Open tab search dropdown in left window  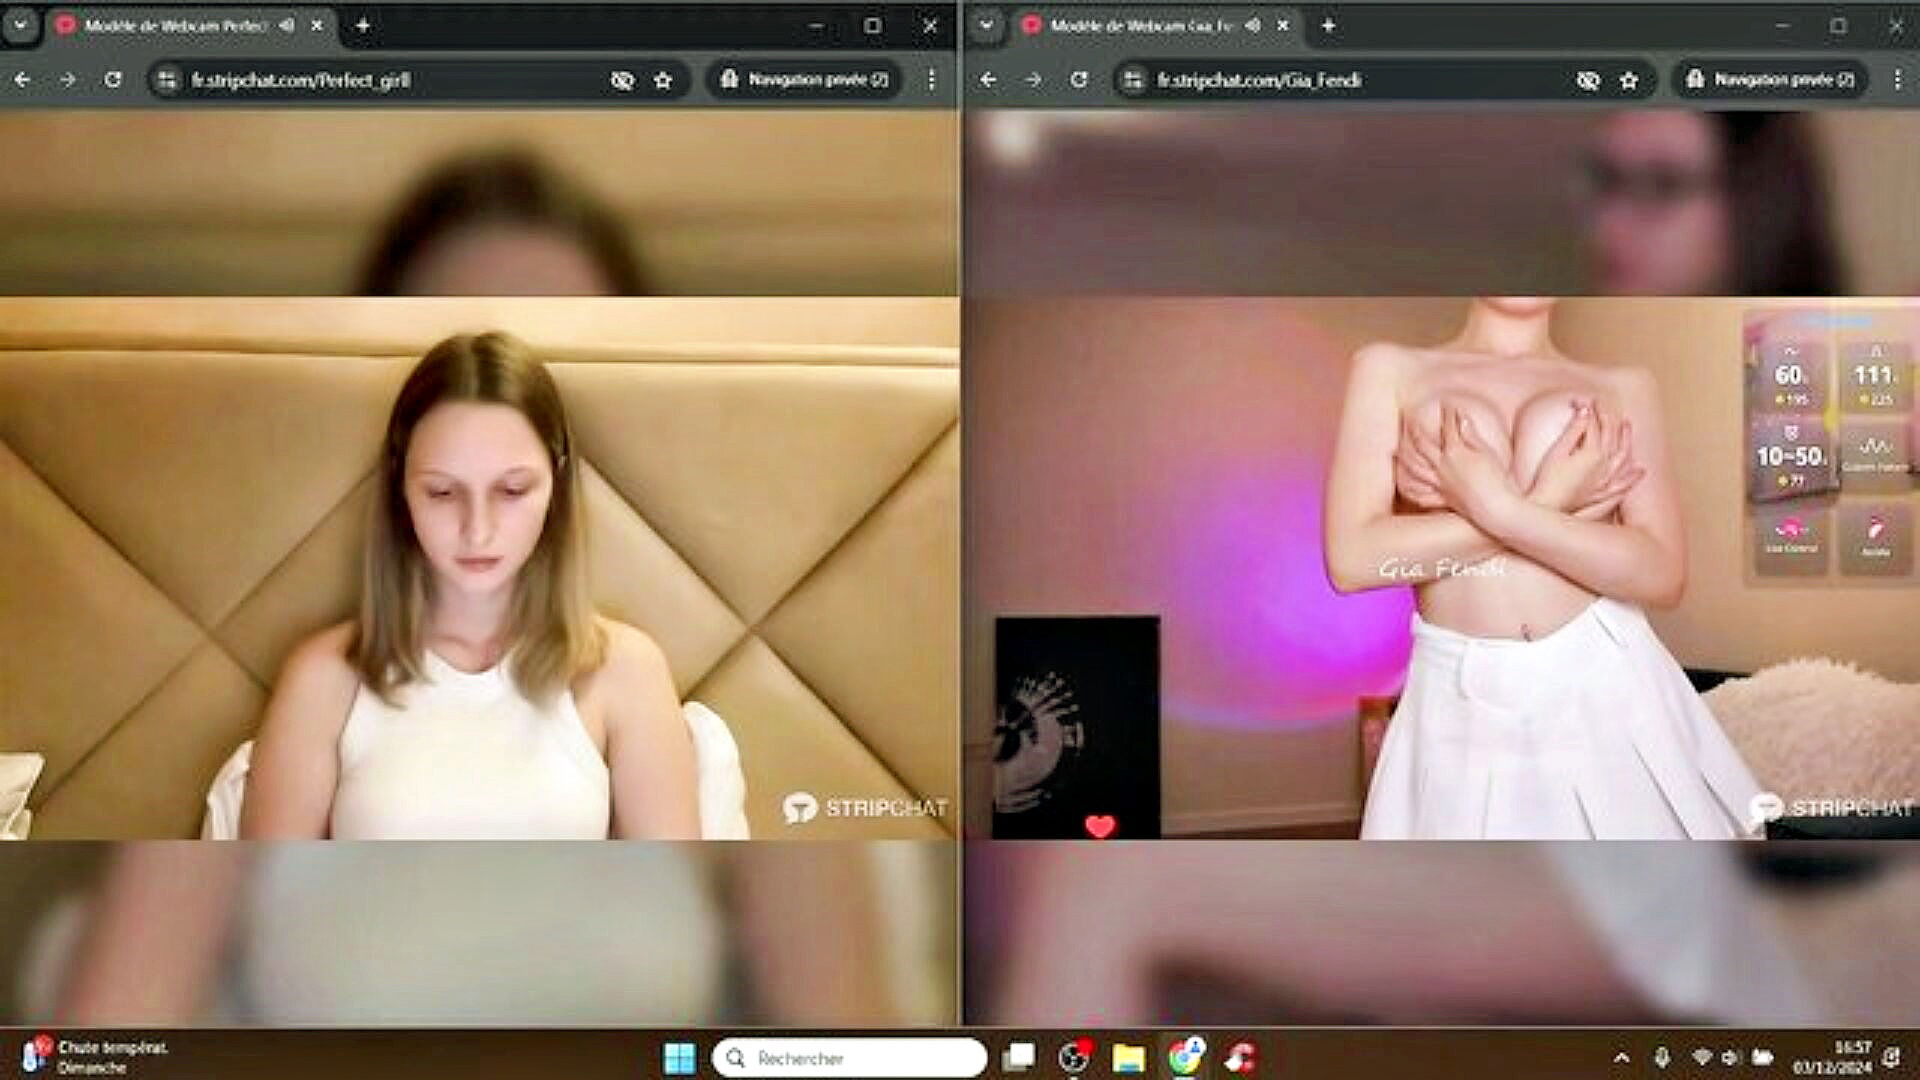(20, 26)
